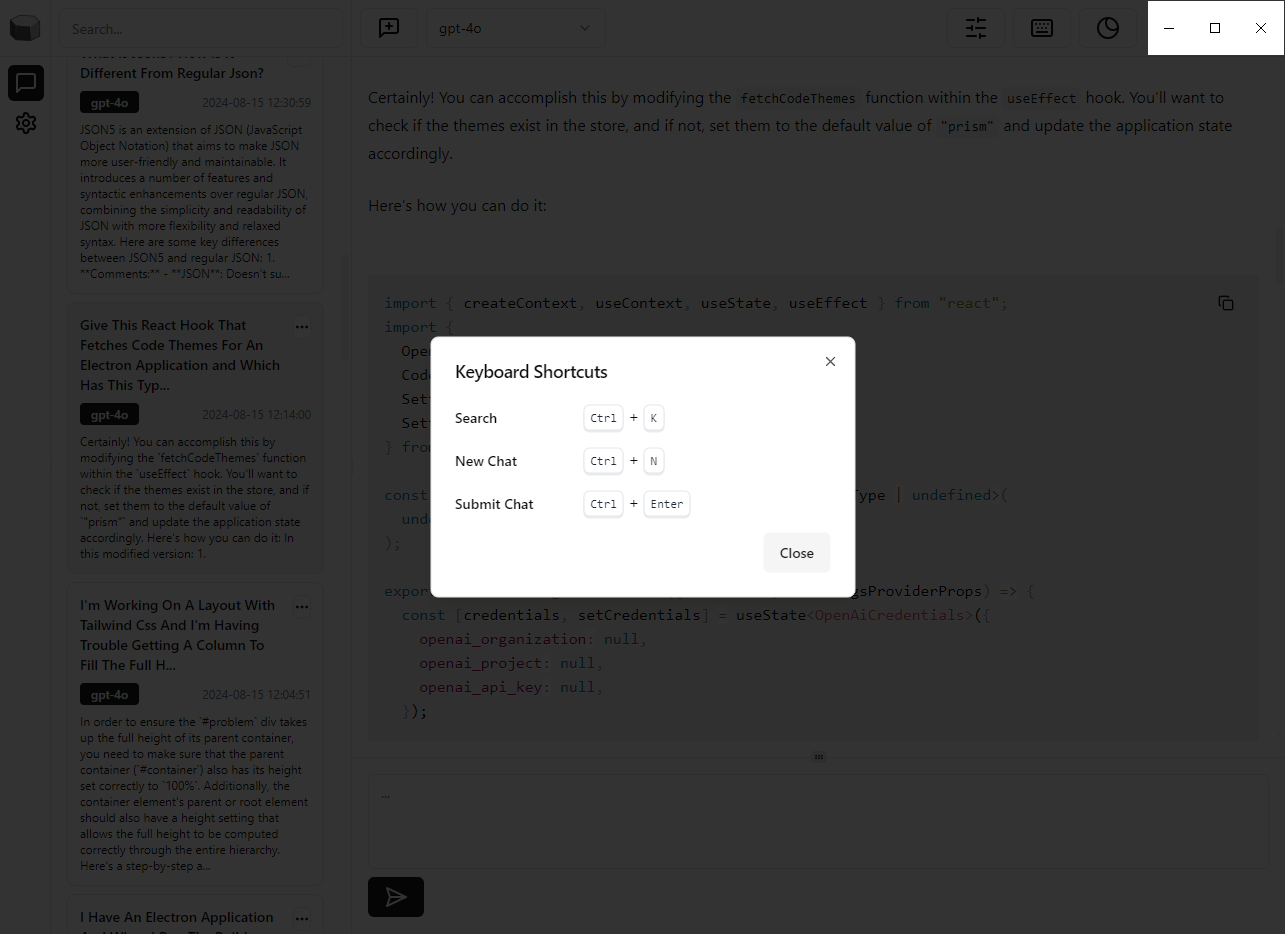Grab the resize handle above message input
The image size is (1285, 934).
tap(818, 757)
